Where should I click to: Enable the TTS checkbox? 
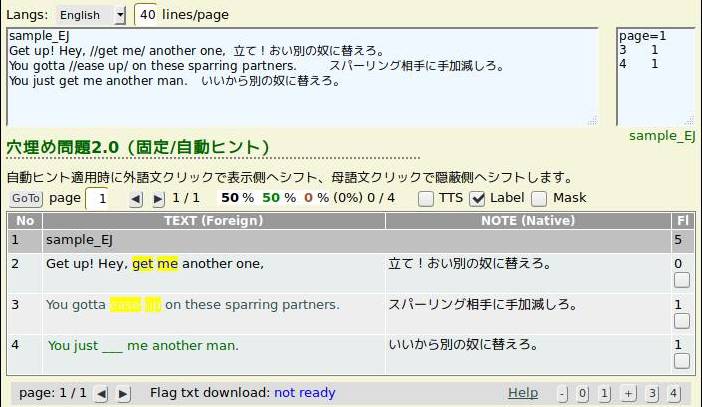click(426, 199)
